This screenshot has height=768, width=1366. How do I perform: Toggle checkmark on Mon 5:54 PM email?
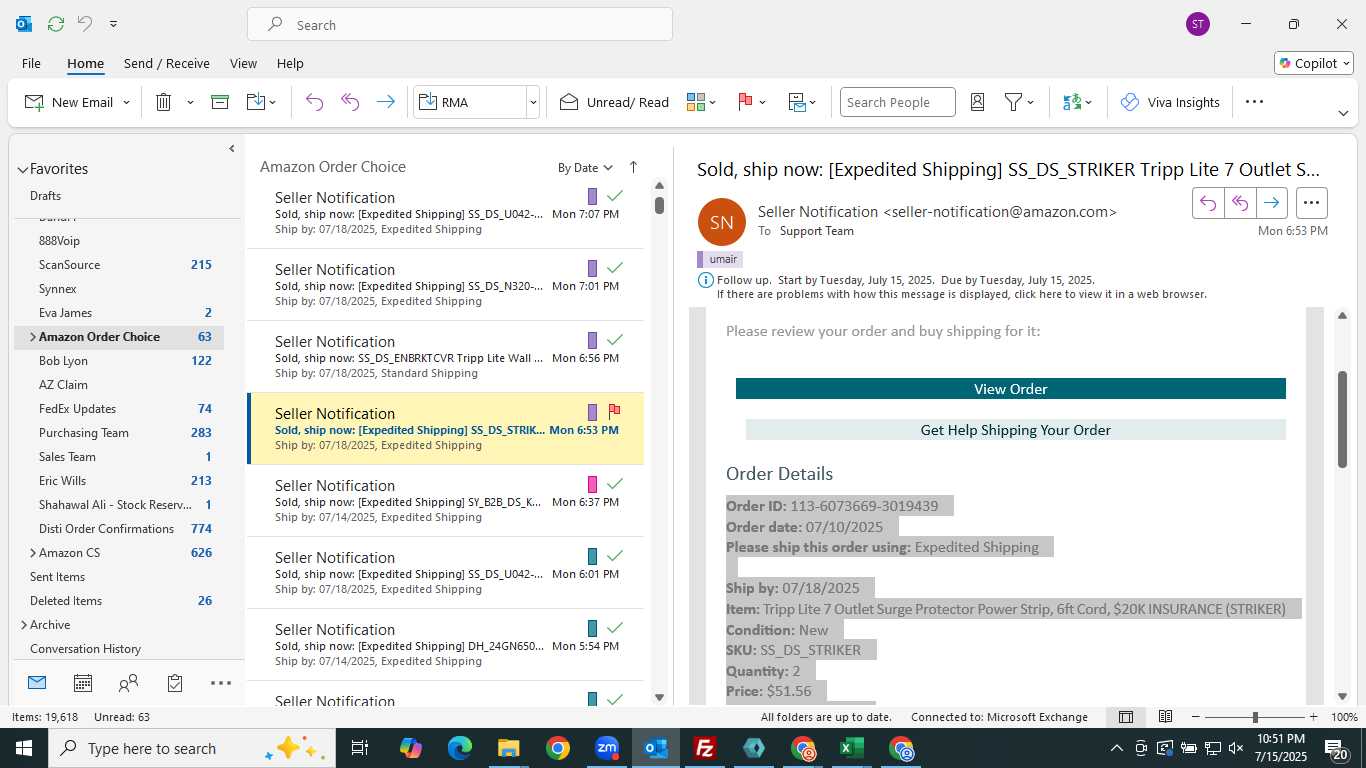615,628
